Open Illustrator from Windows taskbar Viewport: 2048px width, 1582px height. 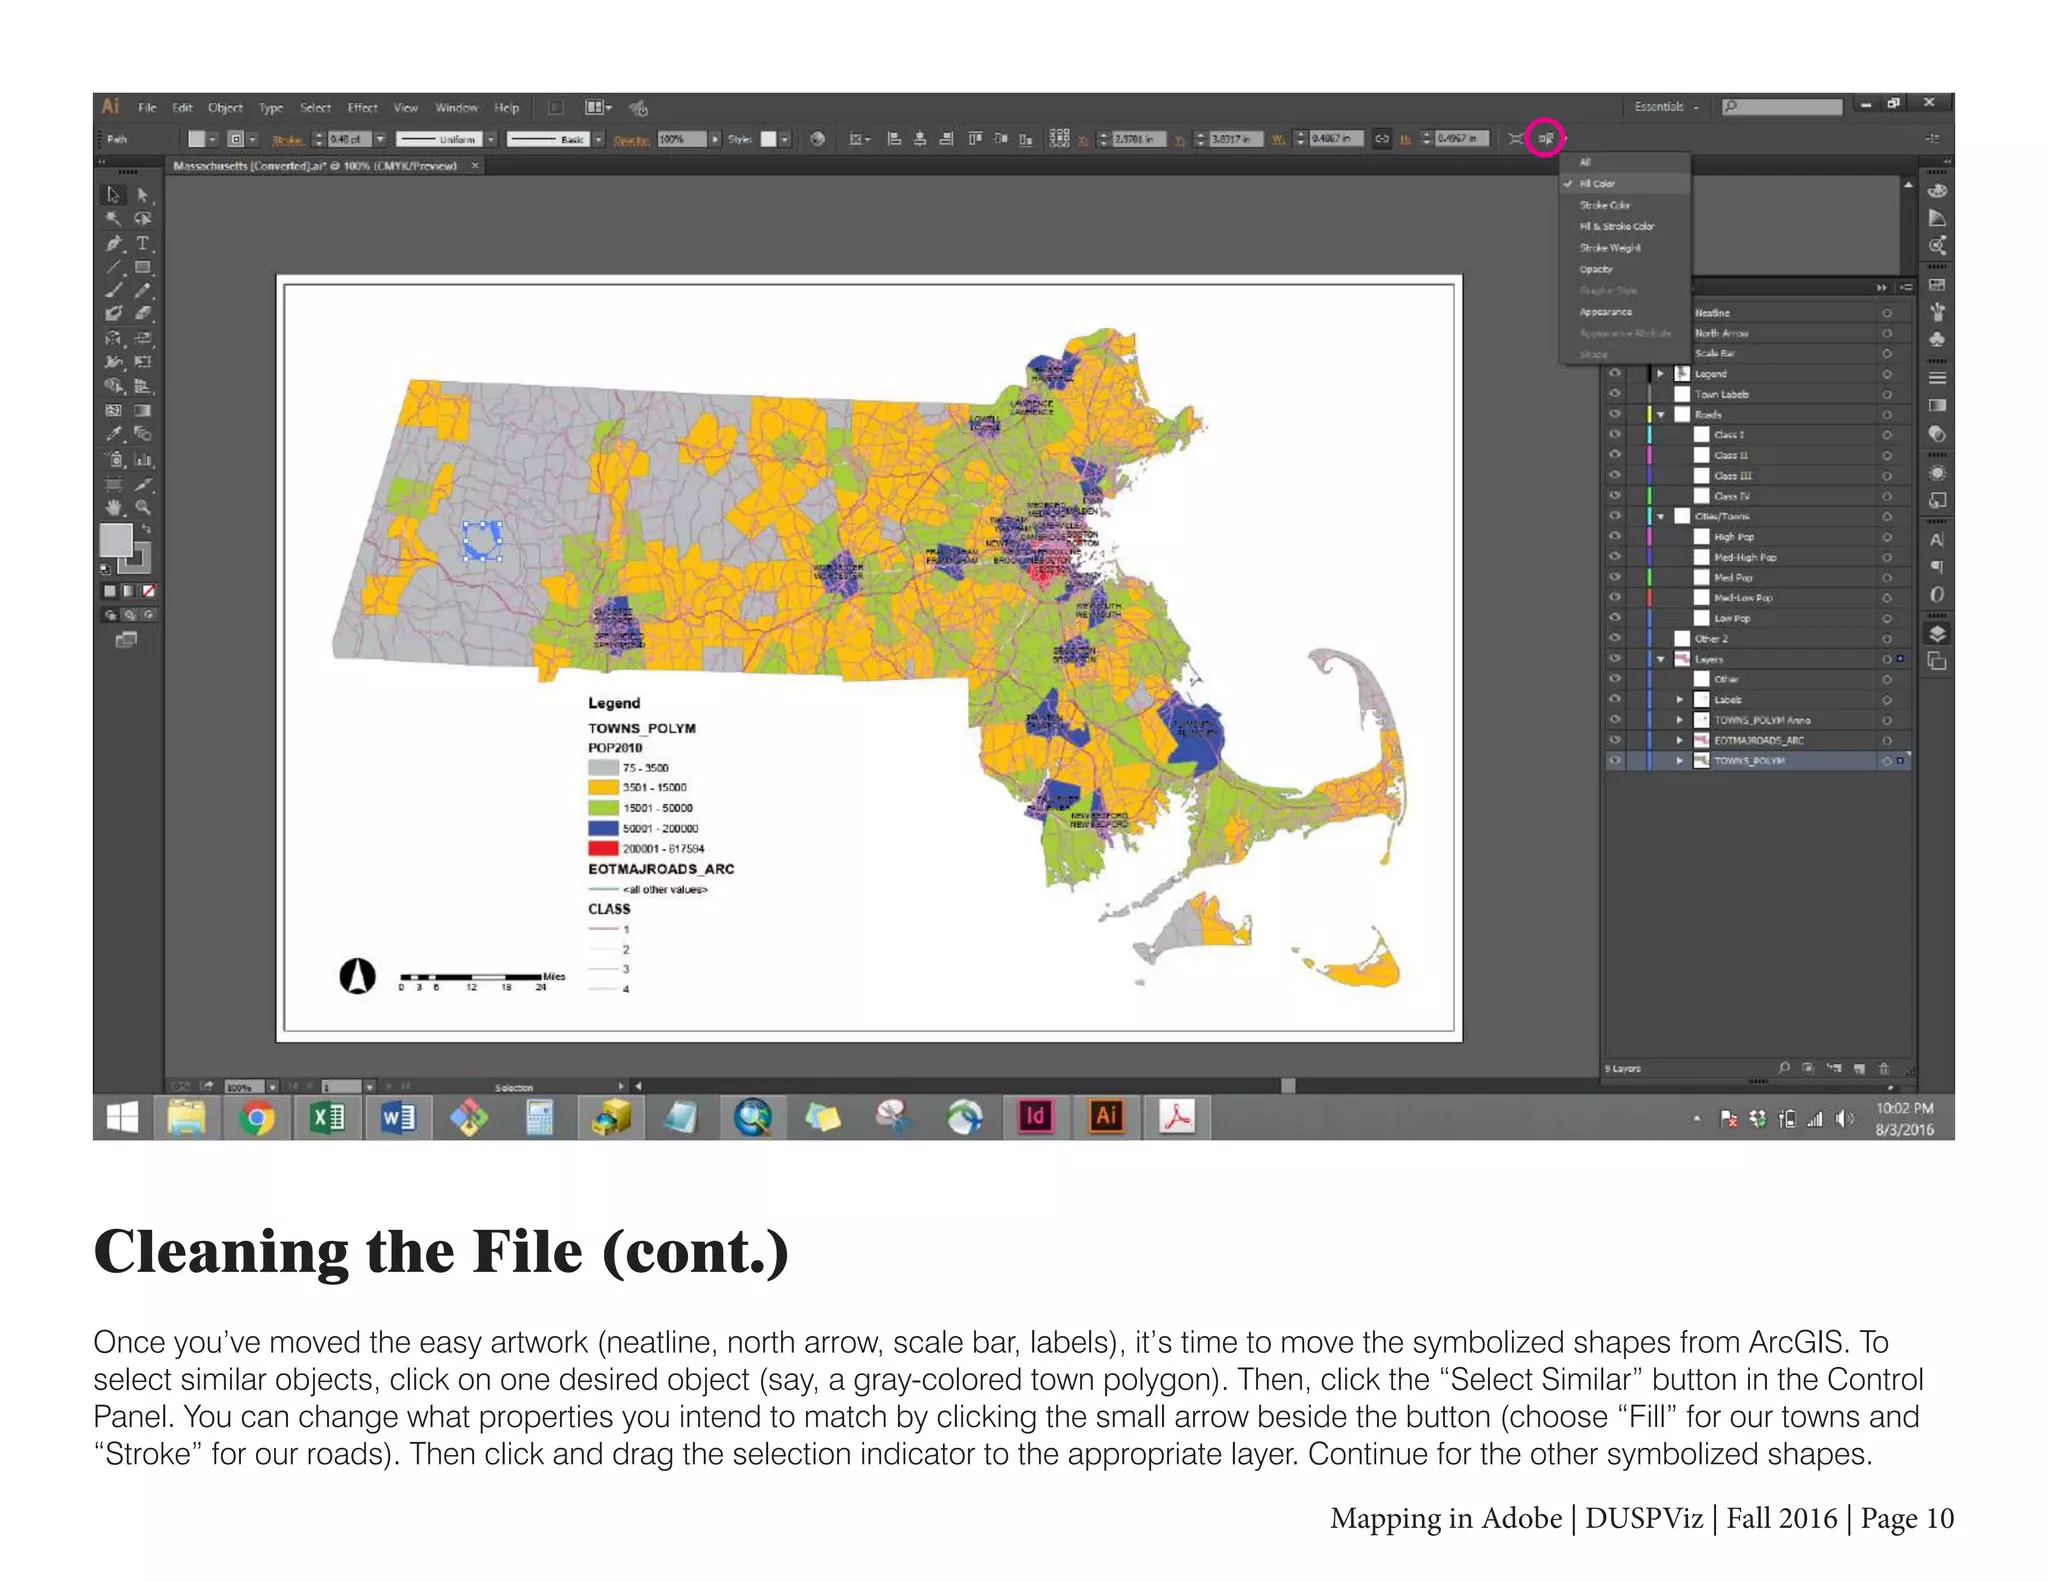[1106, 1116]
